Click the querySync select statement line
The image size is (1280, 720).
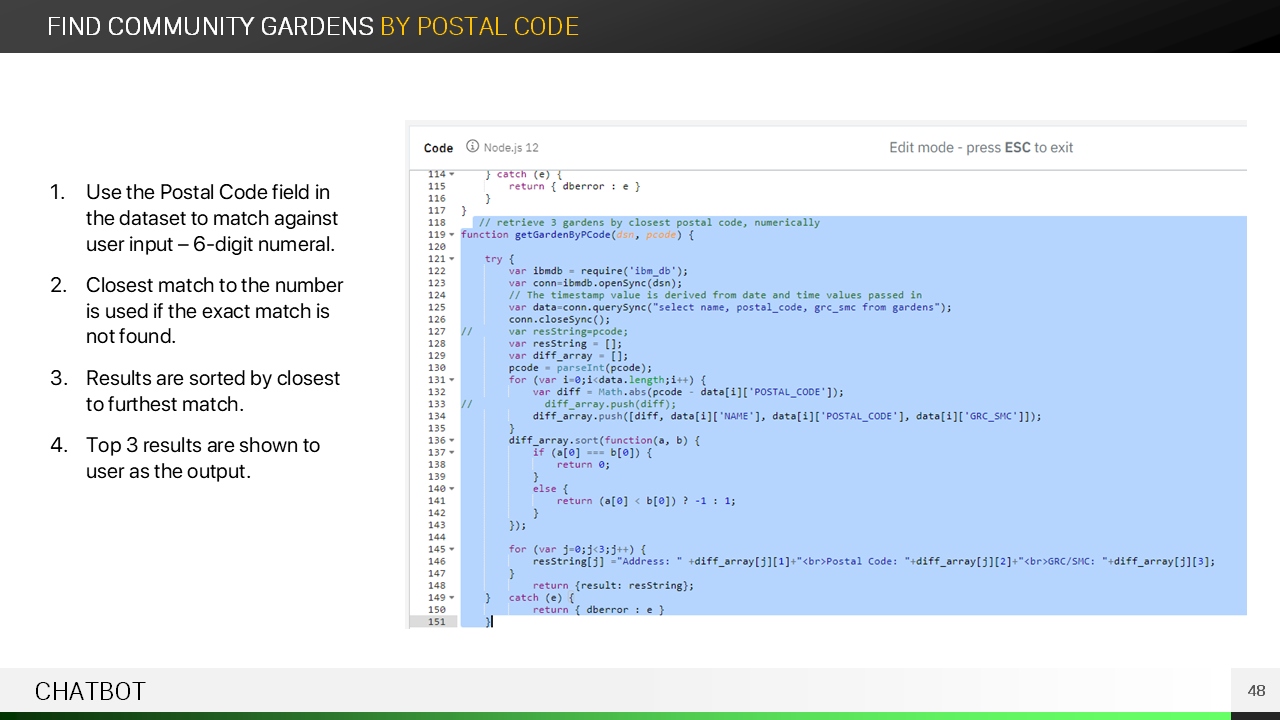coord(730,308)
